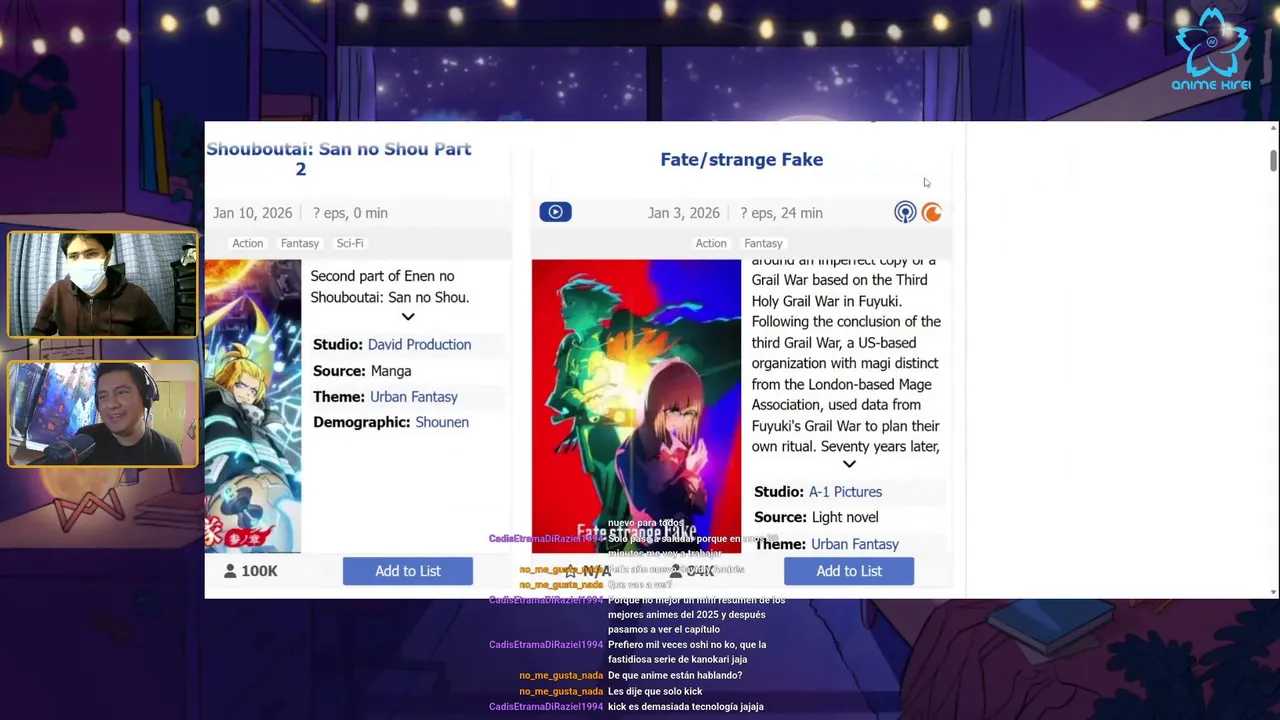Open the broadcast icon on Fate/strange Fake

point(905,212)
